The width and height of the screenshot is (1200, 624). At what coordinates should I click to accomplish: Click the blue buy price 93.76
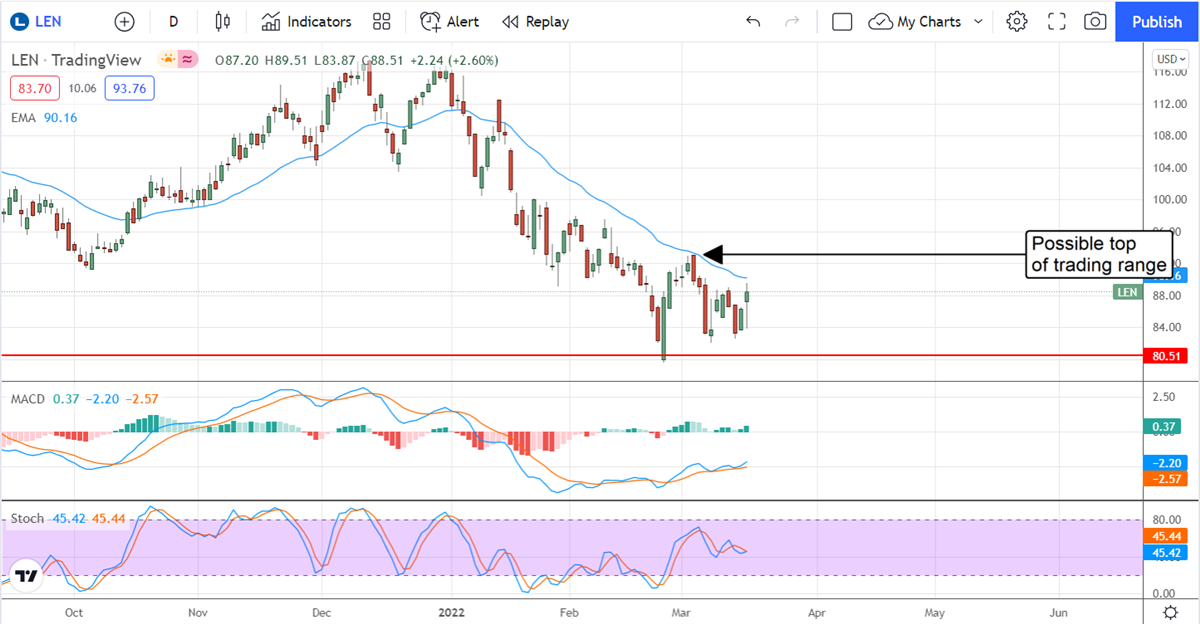pyautogui.click(x=129, y=88)
